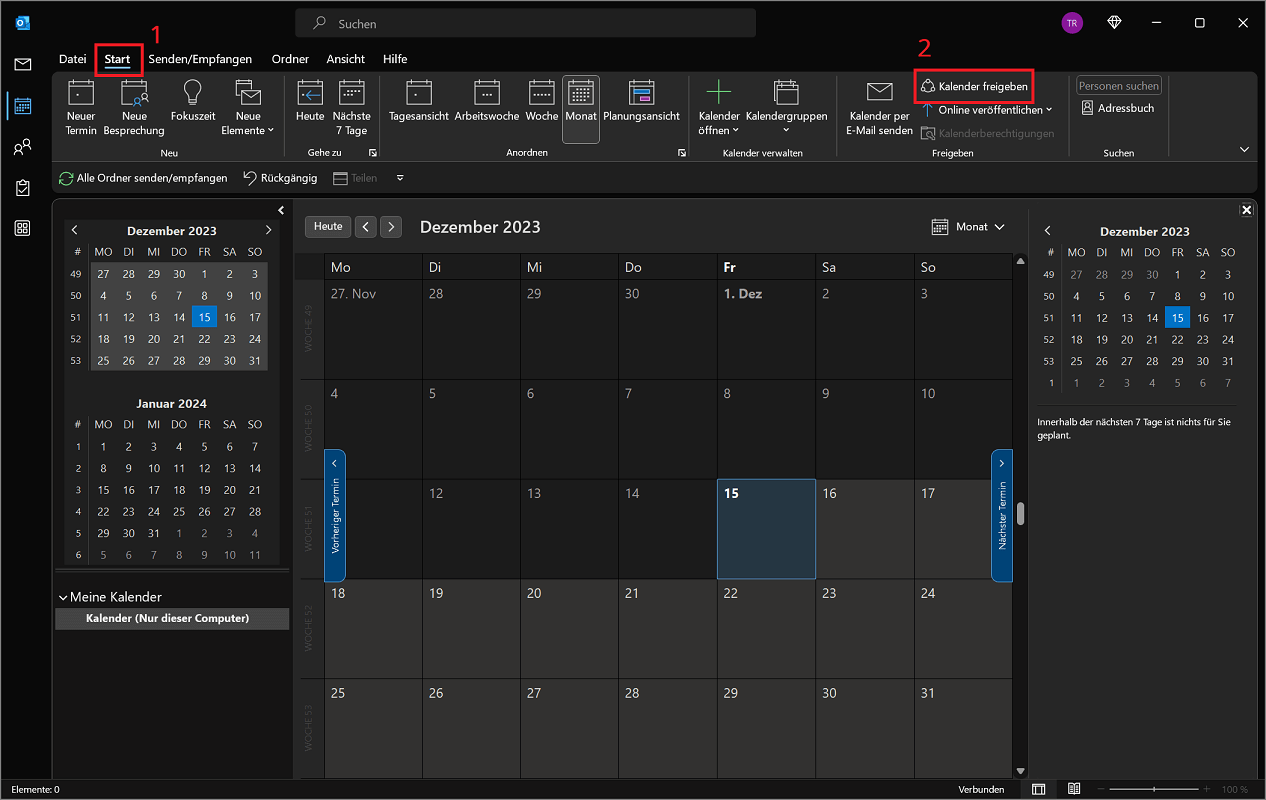Click the calendar vertical scrollbar thumb

point(1020,514)
